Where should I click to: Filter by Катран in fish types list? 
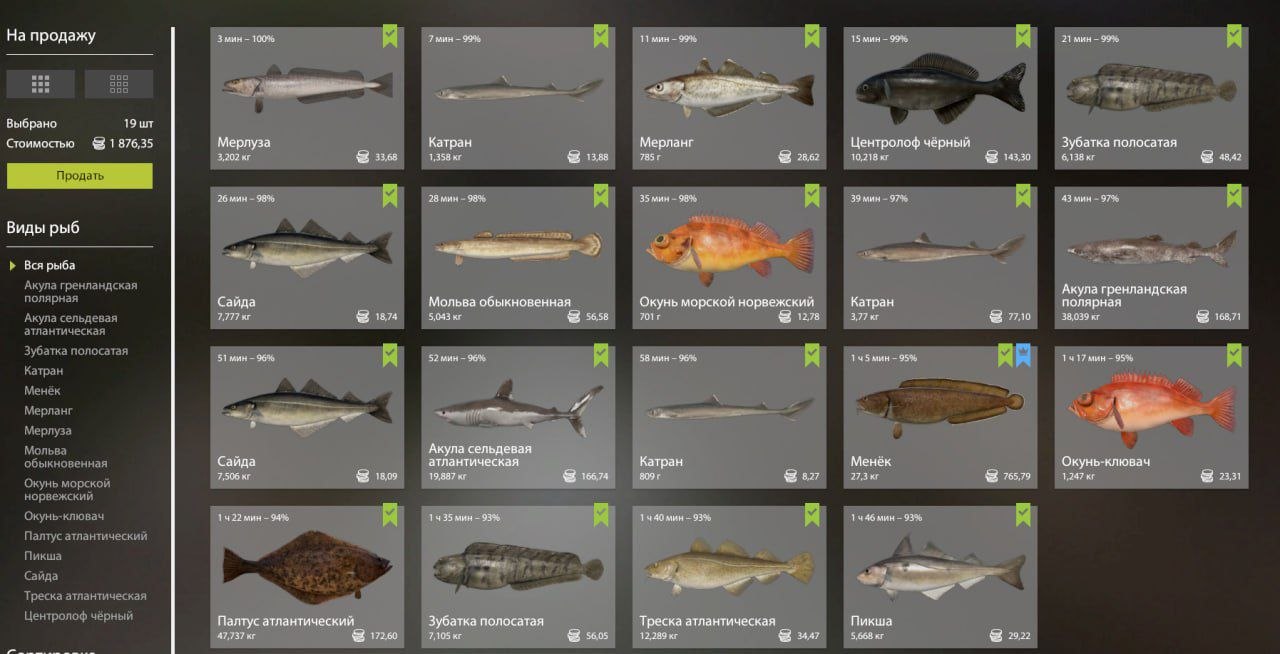point(44,371)
